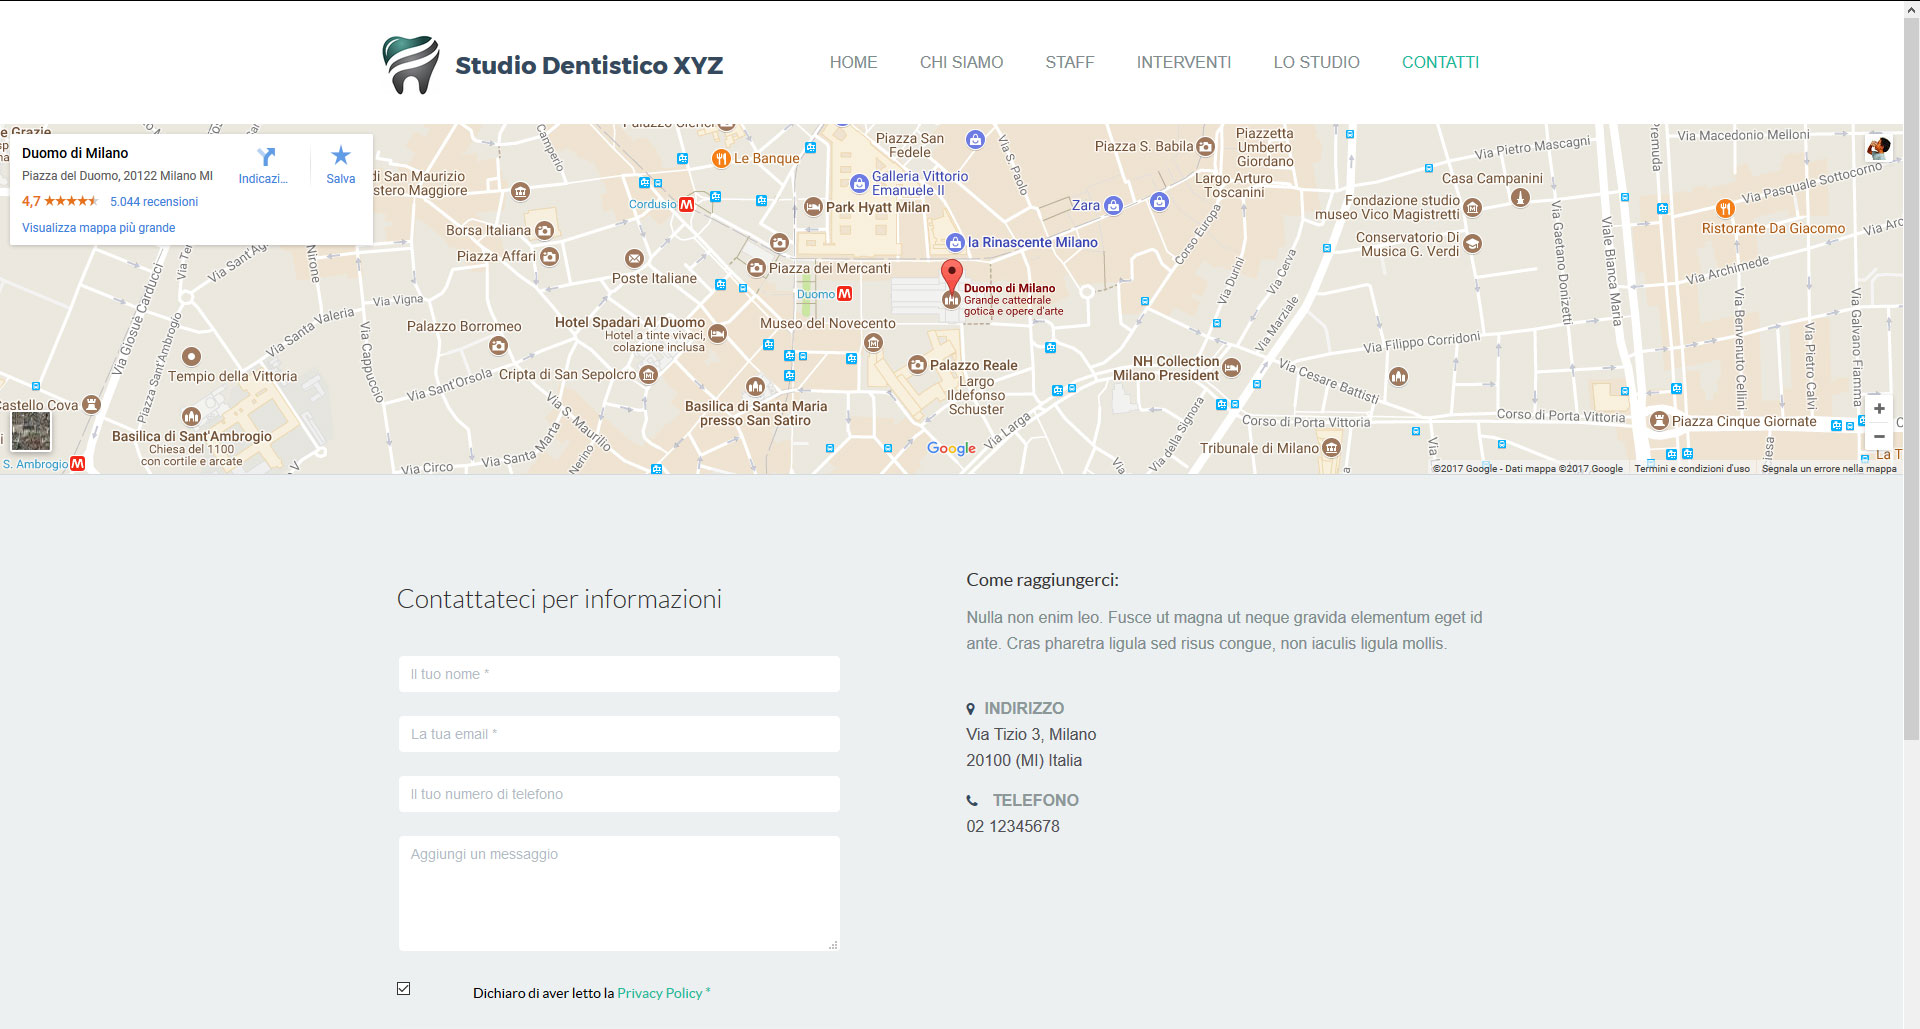Click phone number 02 12345678
The image size is (1920, 1029).
tap(1013, 826)
